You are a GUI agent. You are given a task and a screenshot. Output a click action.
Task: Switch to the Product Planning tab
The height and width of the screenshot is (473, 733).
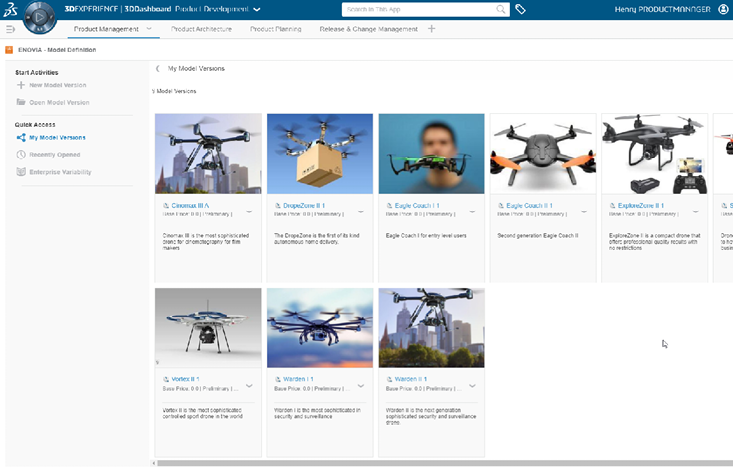tap(276, 29)
